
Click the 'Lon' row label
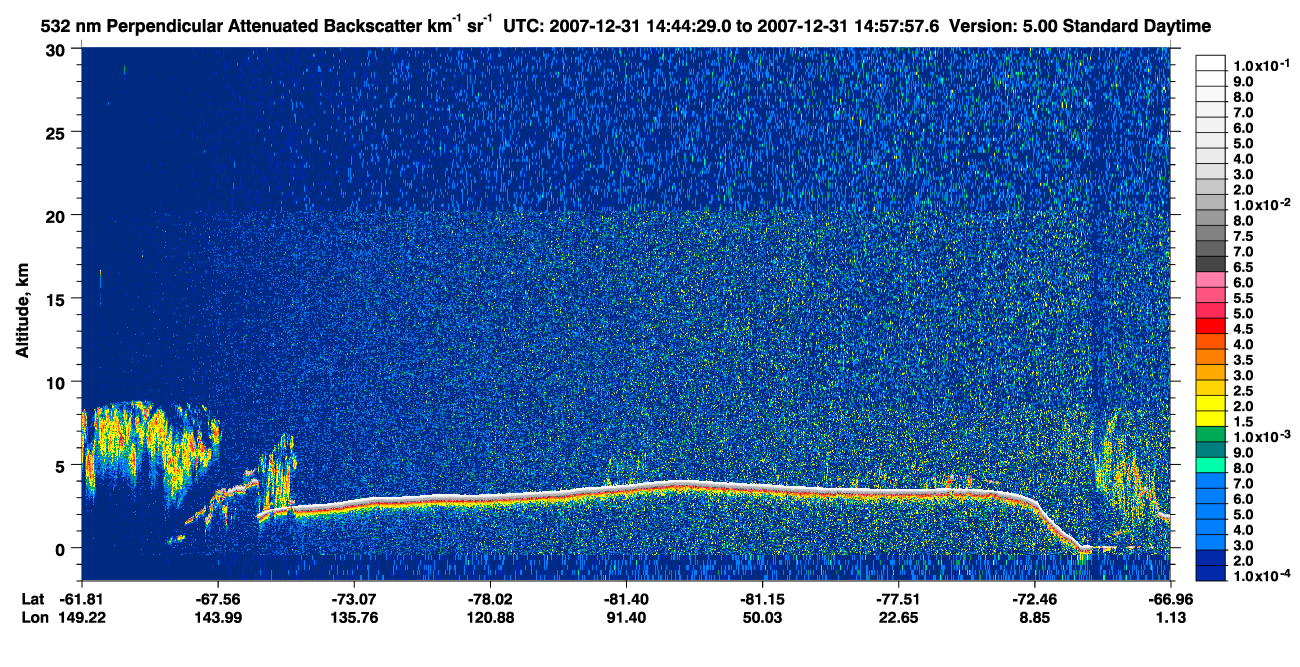click(34, 618)
